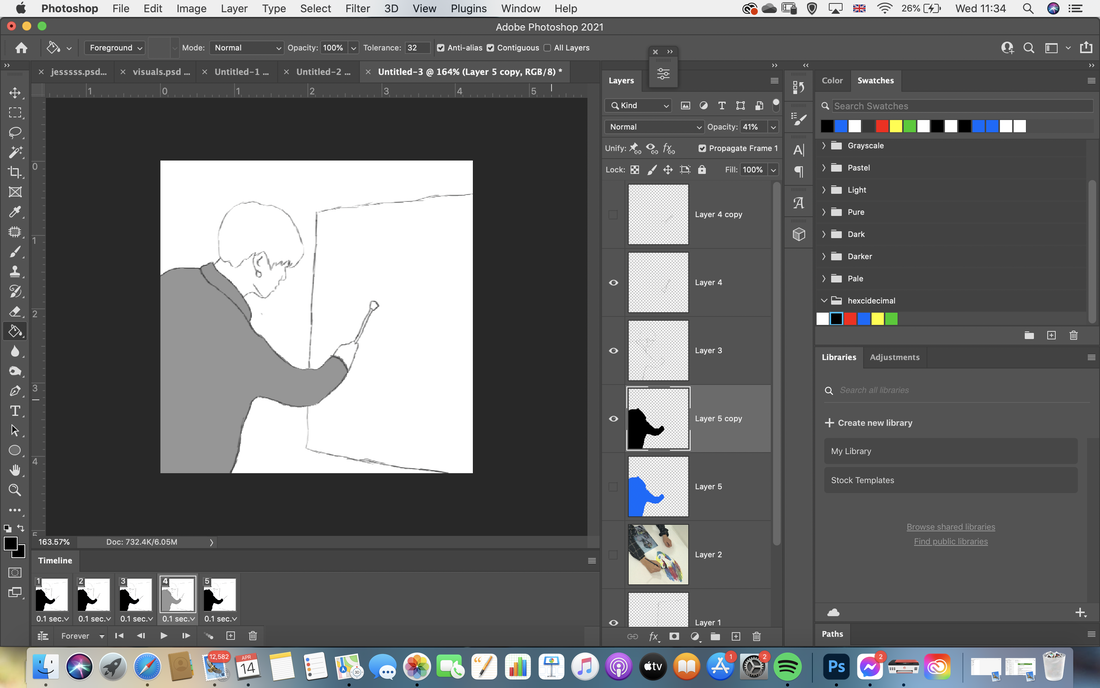Delete layer using Layers panel trash icon
1100x688 pixels.
point(756,637)
